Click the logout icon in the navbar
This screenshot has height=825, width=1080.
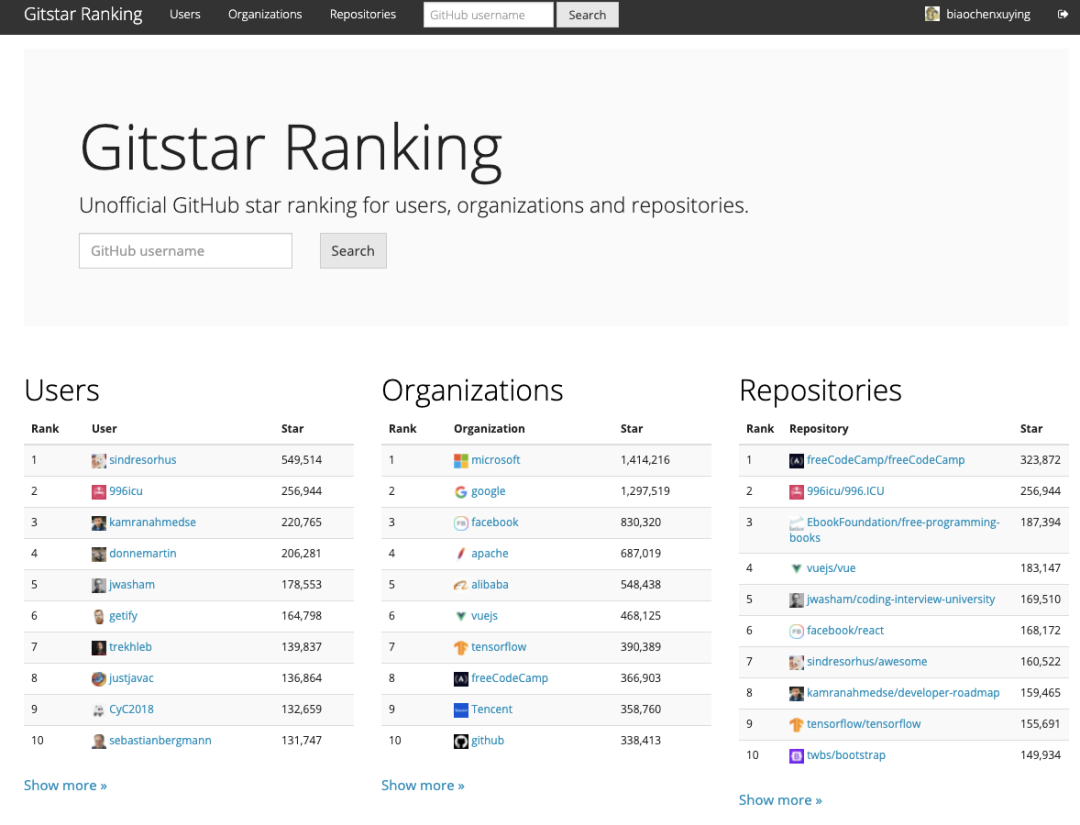(1063, 14)
